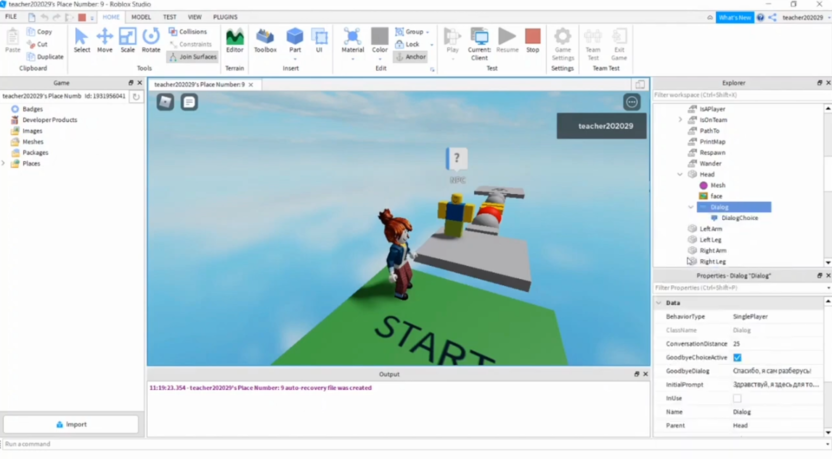
Task: Open the in-game chat icon
Action: pos(189,102)
